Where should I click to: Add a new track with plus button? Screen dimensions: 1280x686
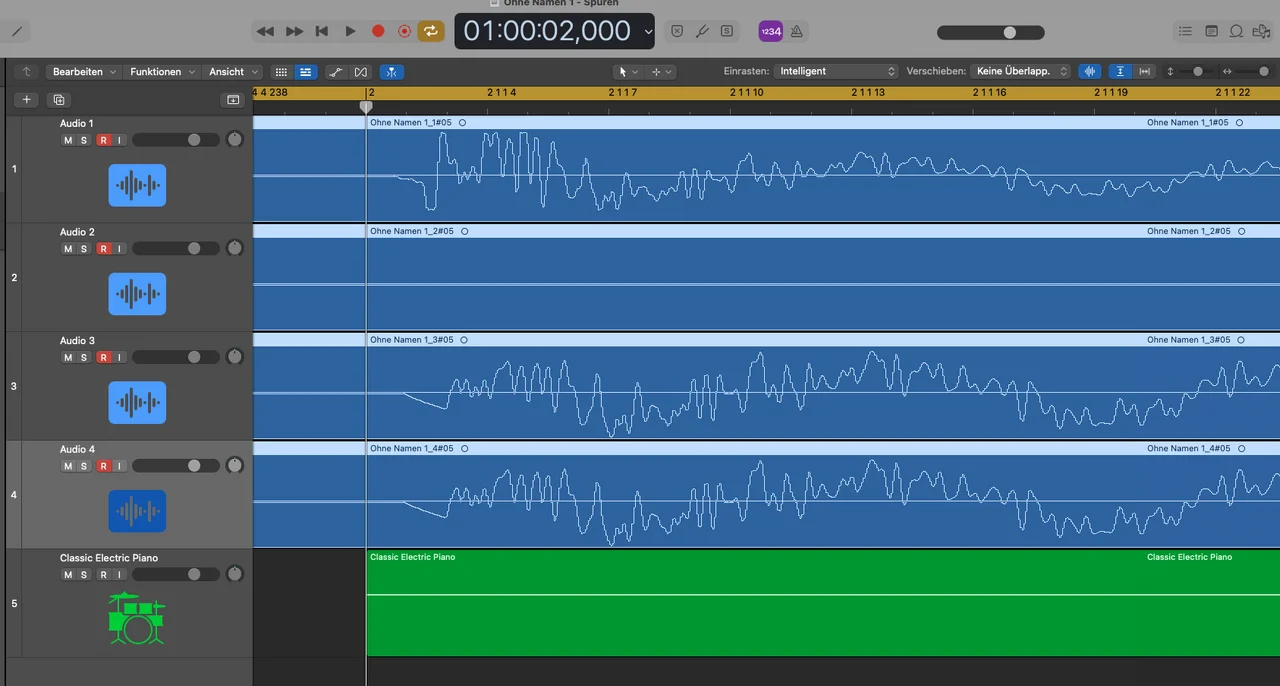[x=27, y=99]
